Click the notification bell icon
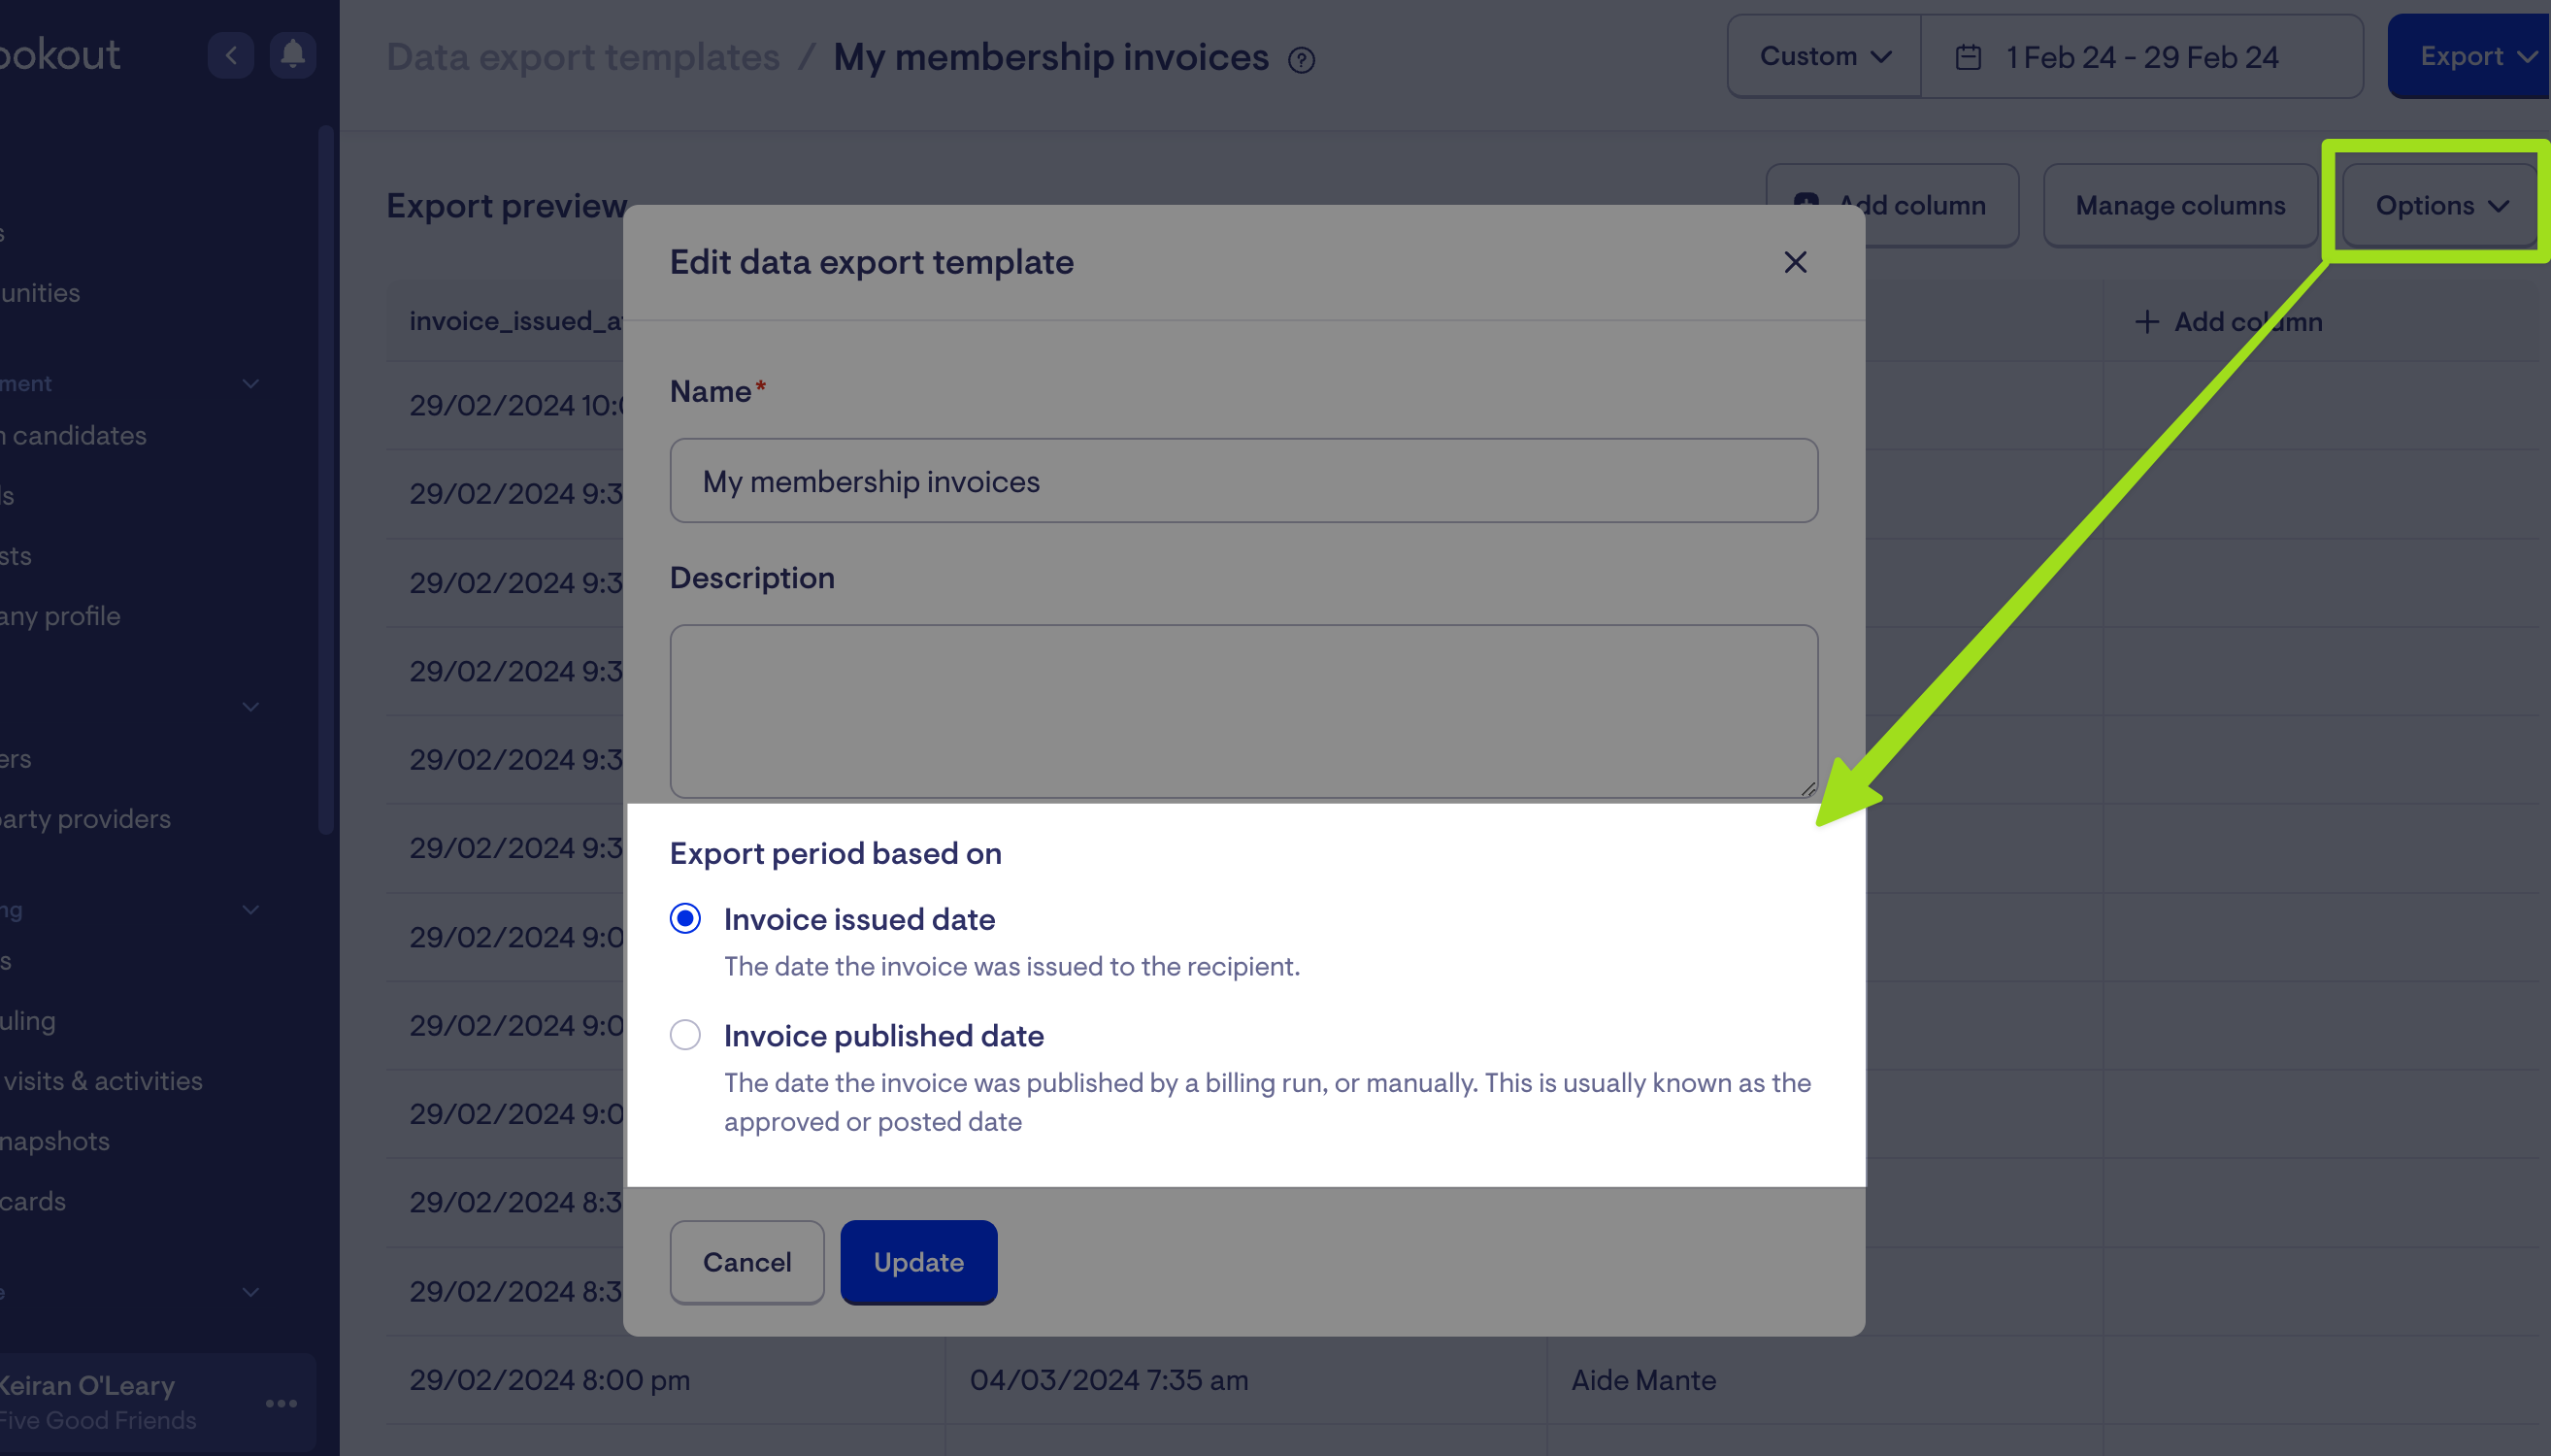This screenshot has height=1456, width=2551. 292,54
